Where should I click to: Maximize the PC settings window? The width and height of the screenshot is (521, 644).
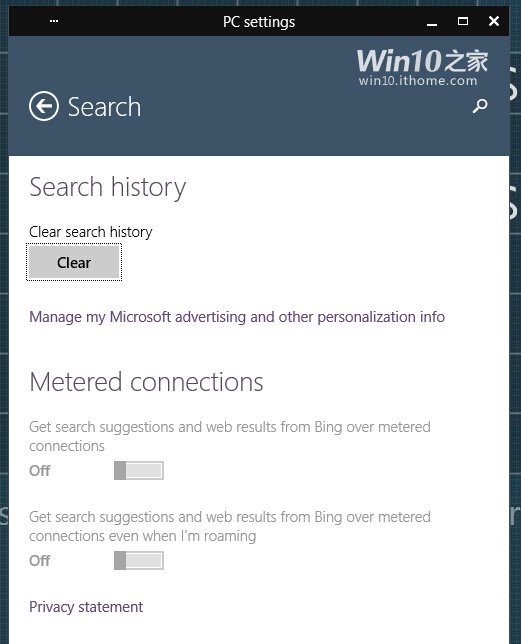pos(463,21)
